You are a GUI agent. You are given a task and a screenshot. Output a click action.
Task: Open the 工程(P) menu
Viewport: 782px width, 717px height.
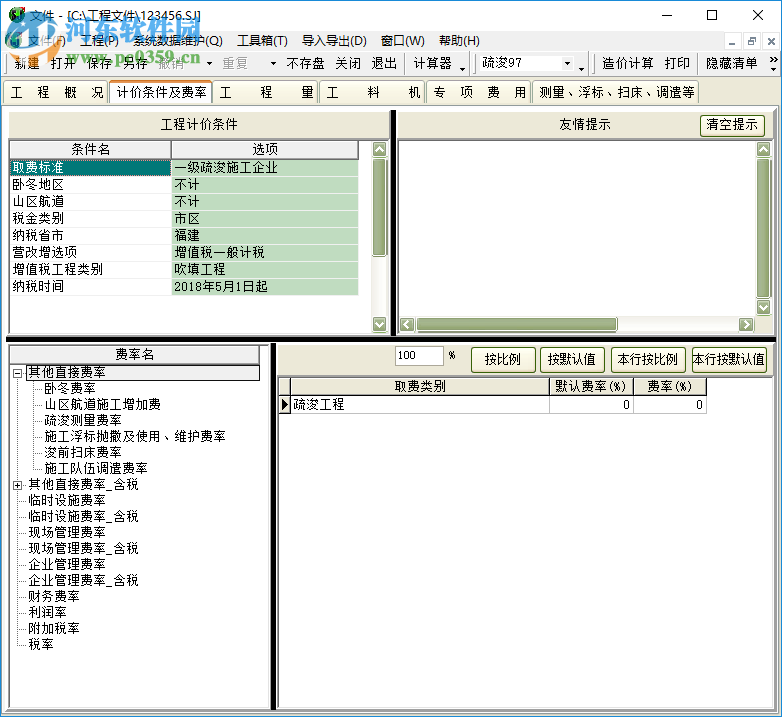click(x=99, y=40)
